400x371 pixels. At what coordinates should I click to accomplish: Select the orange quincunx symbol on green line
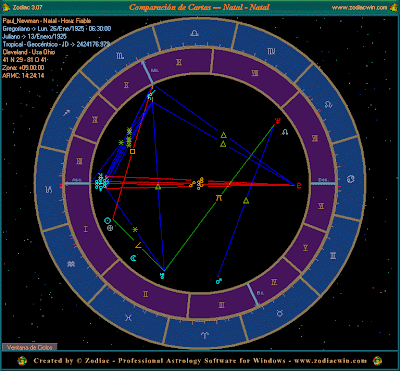(219, 198)
